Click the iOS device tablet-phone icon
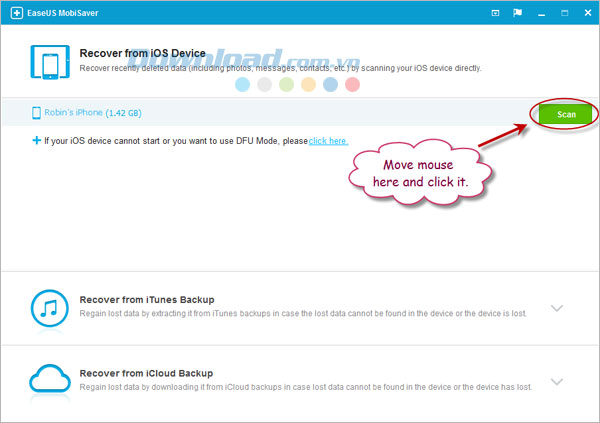This screenshot has width=600, height=423. click(50, 62)
